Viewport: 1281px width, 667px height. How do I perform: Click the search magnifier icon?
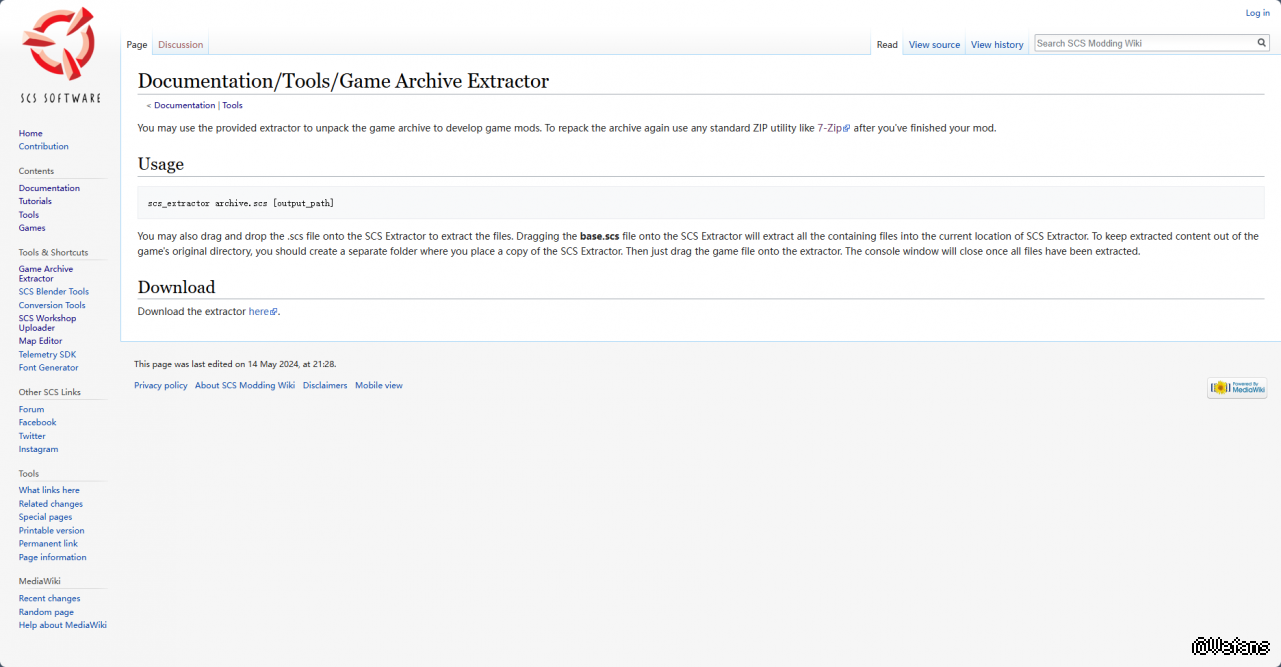pyautogui.click(x=1261, y=43)
